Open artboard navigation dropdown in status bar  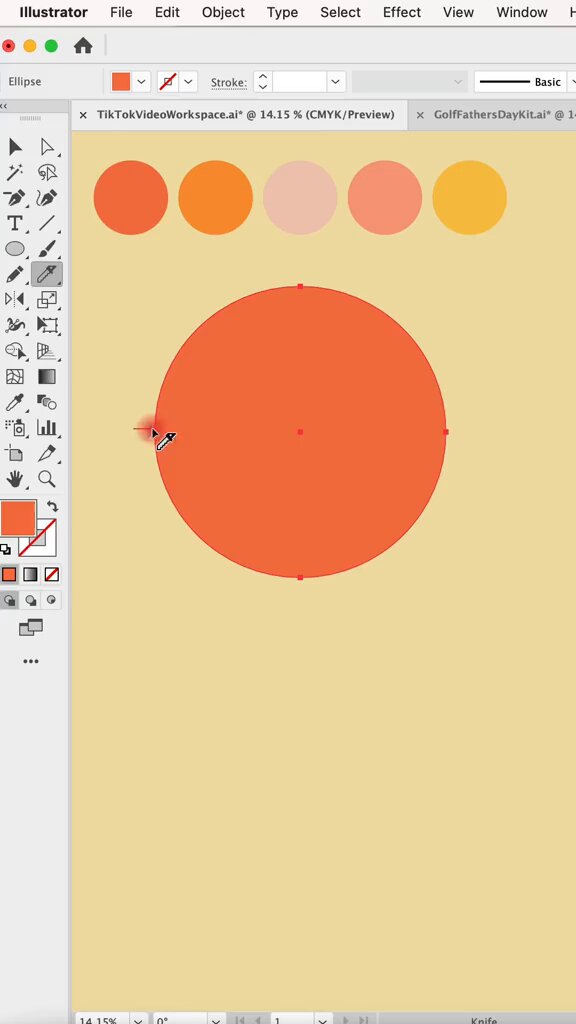click(x=323, y=1019)
